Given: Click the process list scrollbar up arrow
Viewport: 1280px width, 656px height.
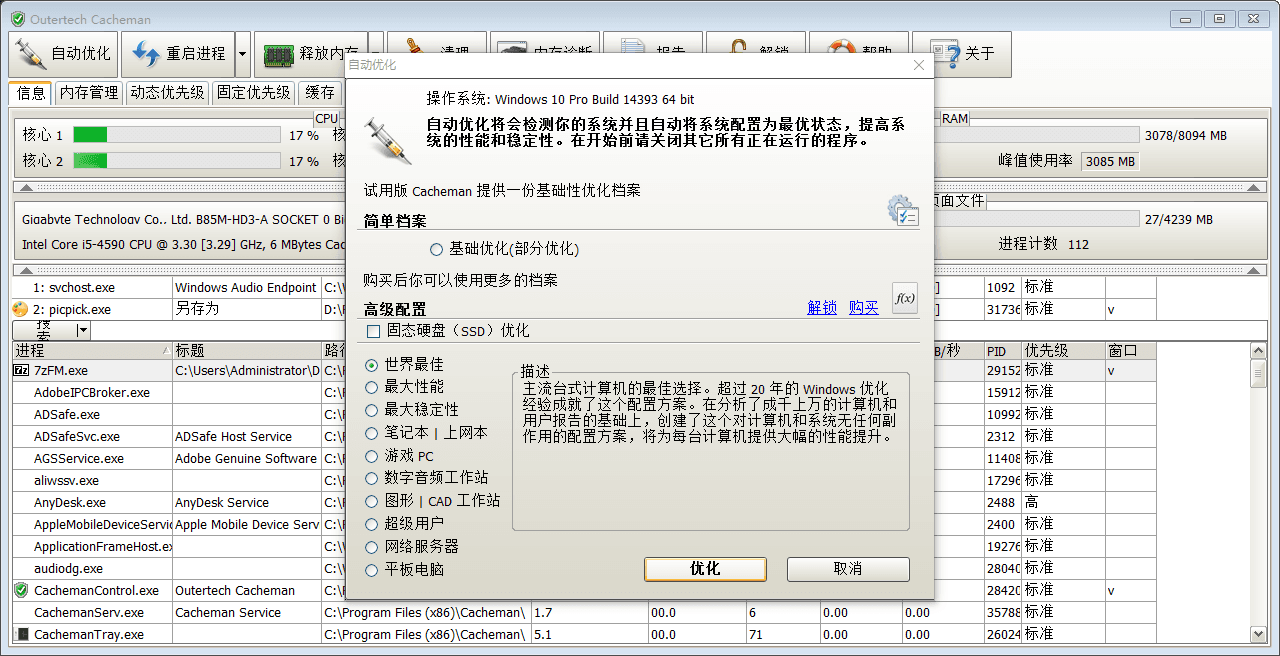Looking at the screenshot, I should pos(1259,351).
